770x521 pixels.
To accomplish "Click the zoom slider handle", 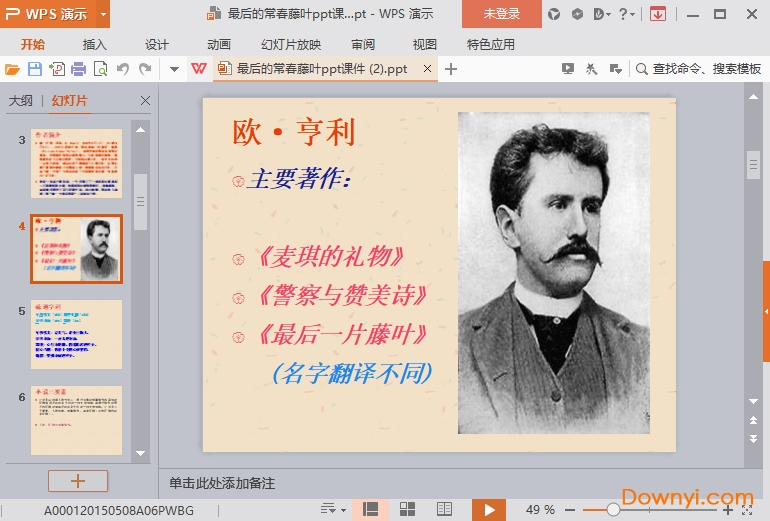I will coord(613,509).
